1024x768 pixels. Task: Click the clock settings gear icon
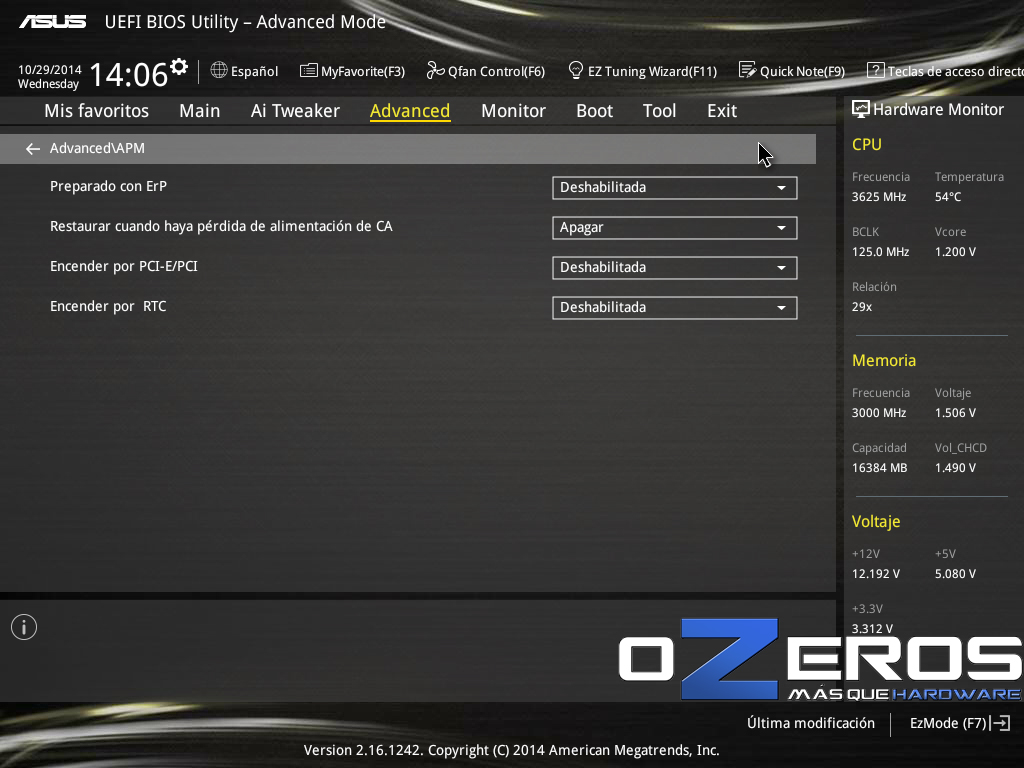click(179, 67)
